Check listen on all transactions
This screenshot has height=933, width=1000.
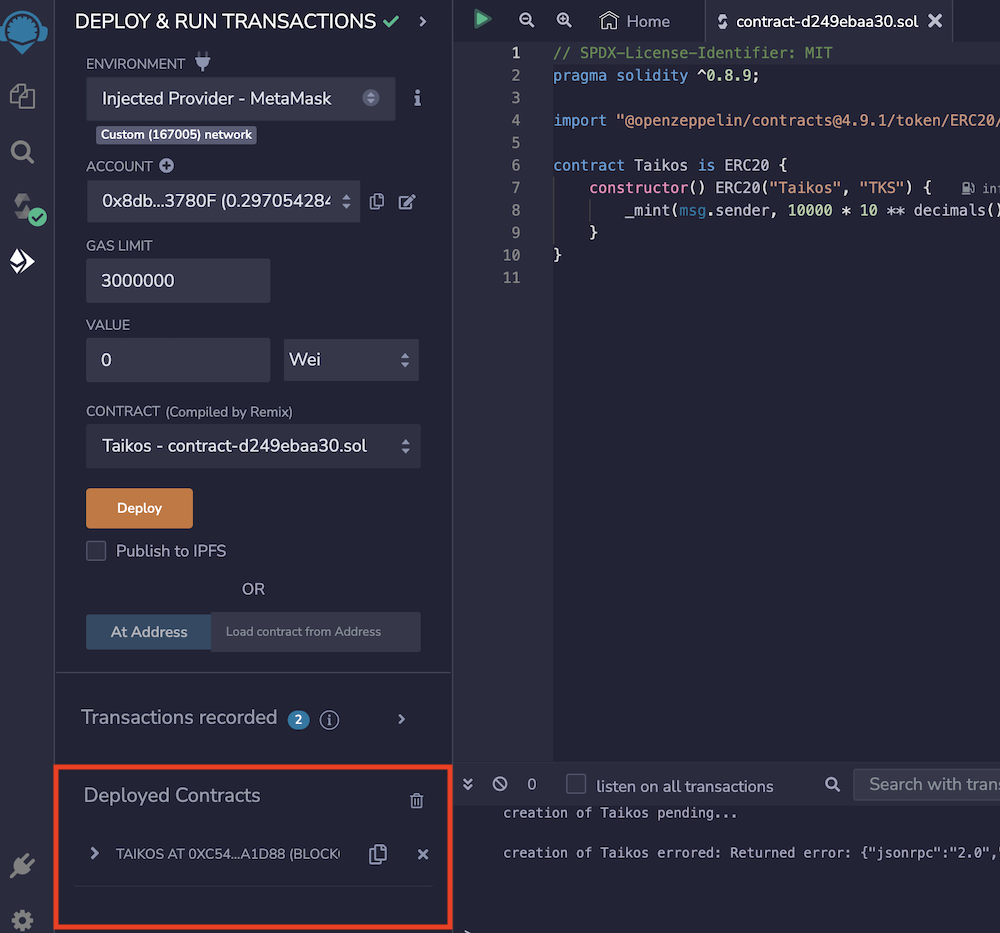pos(576,785)
